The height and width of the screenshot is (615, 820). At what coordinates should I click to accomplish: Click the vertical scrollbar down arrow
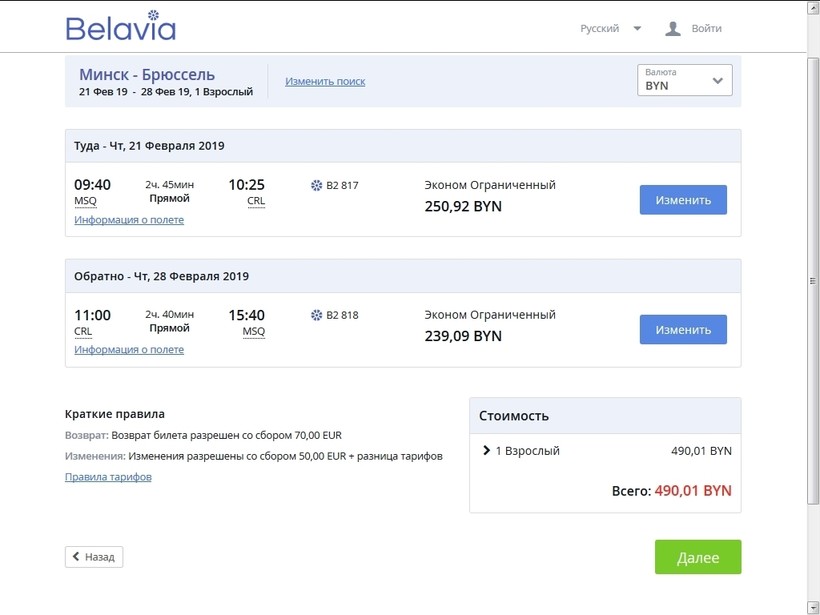point(812,607)
